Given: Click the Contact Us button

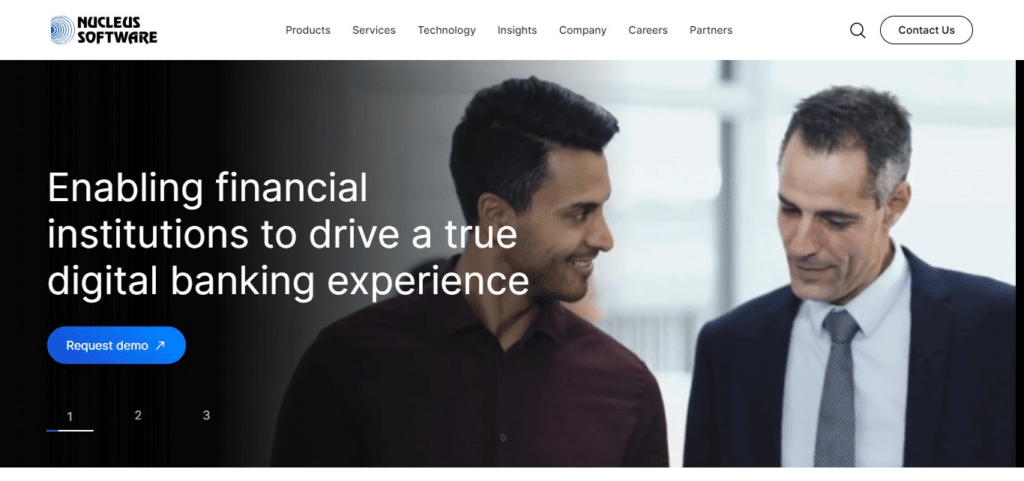Looking at the screenshot, I should pyautogui.click(x=926, y=30).
